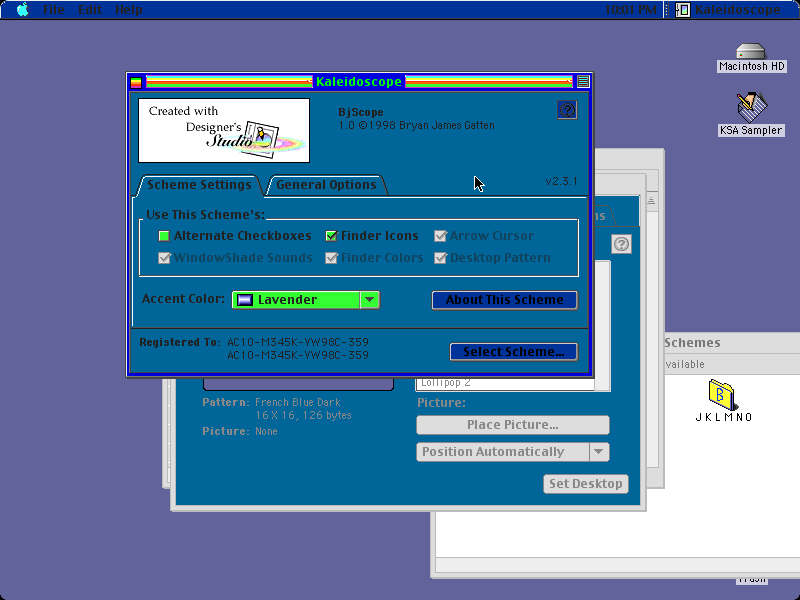Click the background window scroll up arrow
The width and height of the screenshot is (800, 600).
tap(652, 200)
